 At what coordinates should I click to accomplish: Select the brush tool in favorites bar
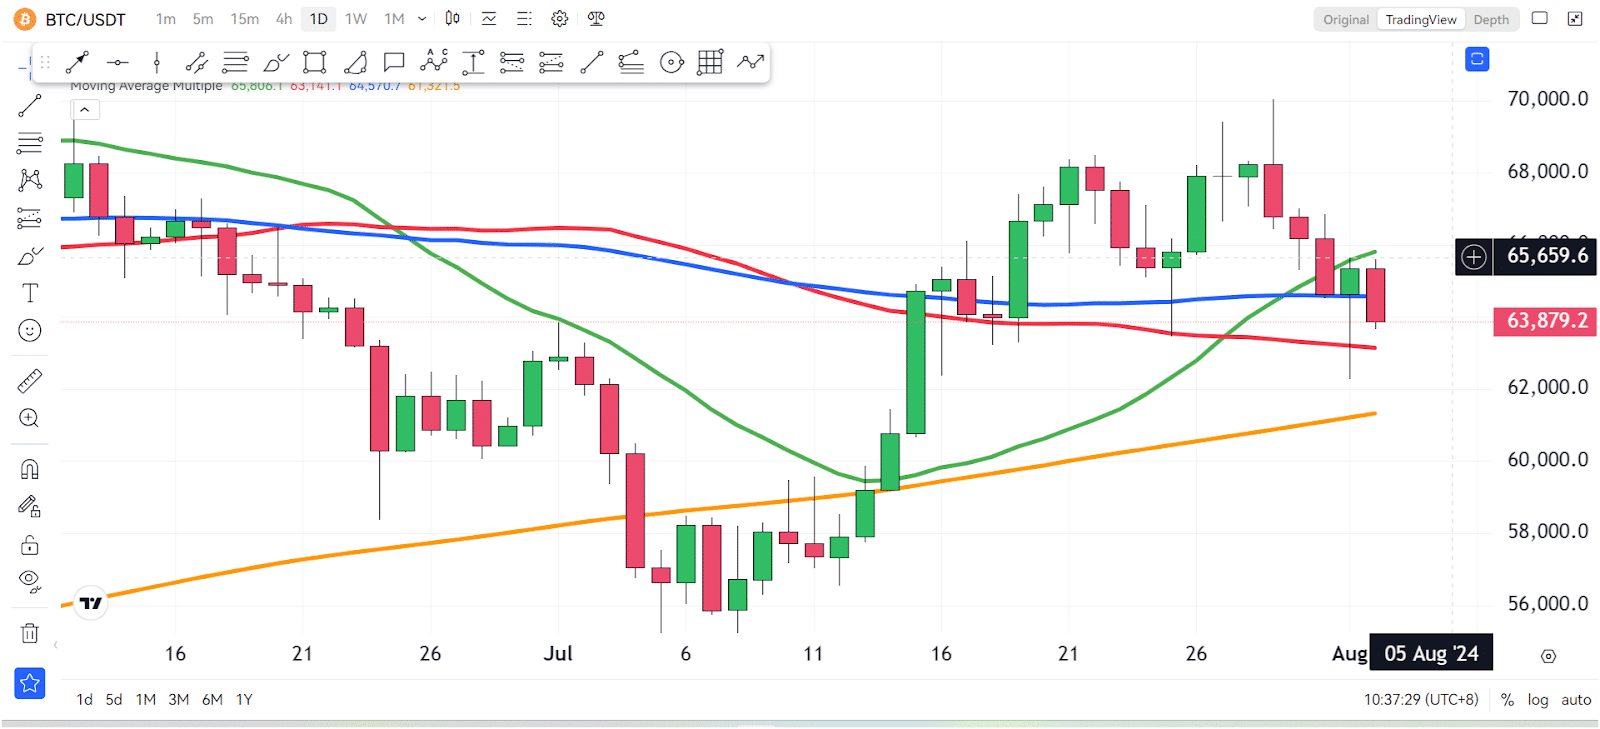pyautogui.click(x=276, y=62)
